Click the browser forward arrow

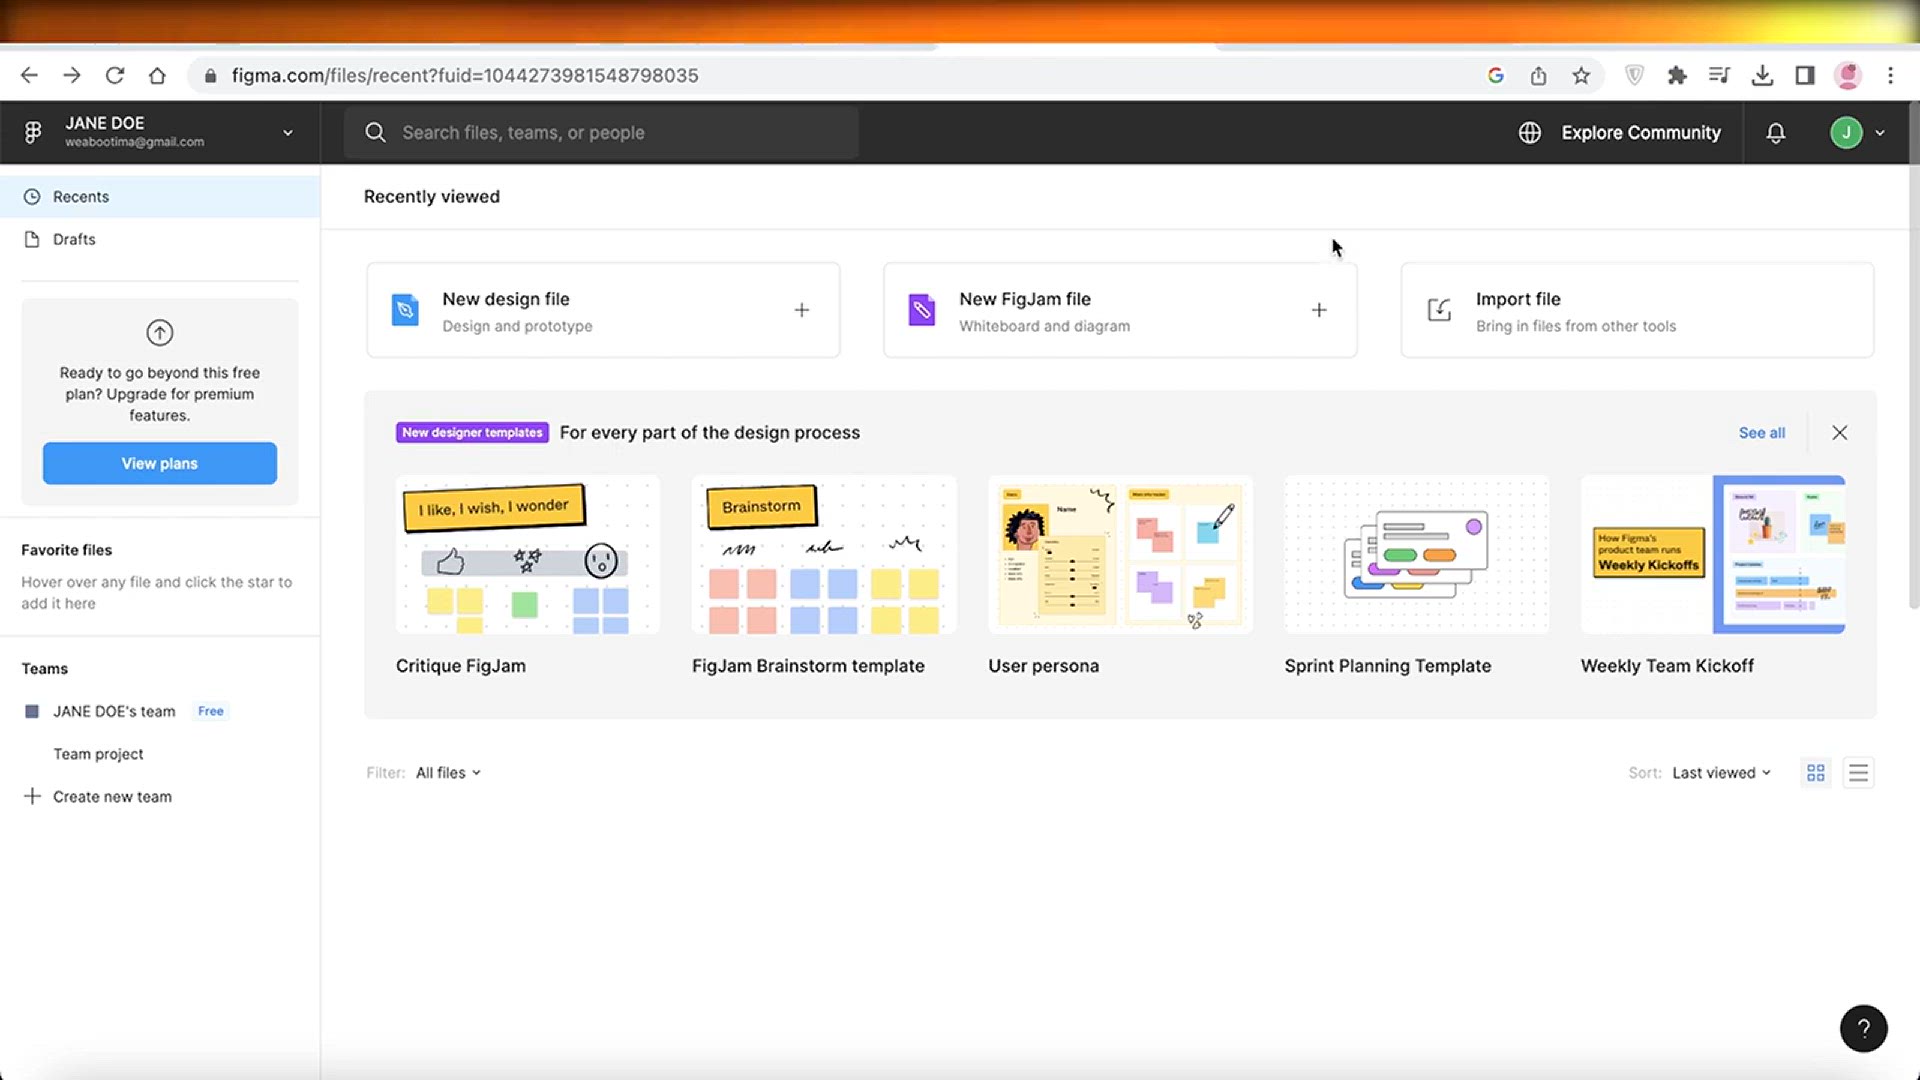click(x=72, y=75)
